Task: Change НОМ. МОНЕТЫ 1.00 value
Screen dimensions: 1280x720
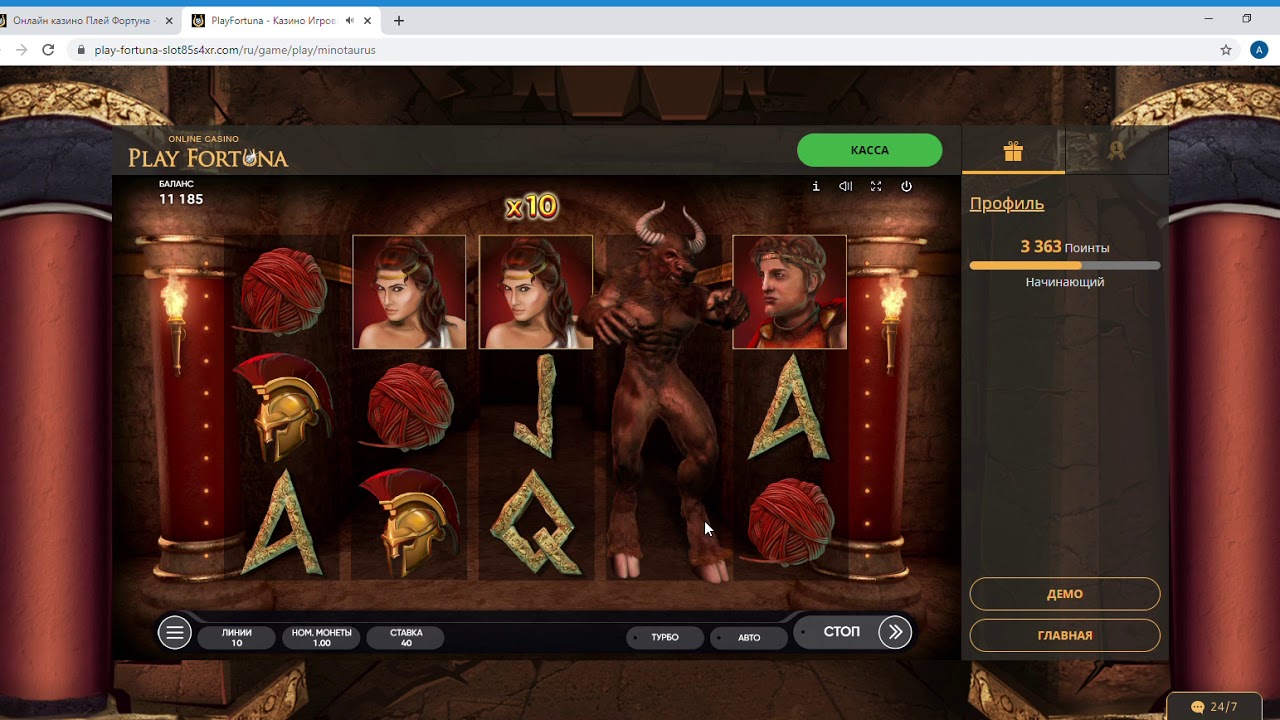Action: coord(321,637)
